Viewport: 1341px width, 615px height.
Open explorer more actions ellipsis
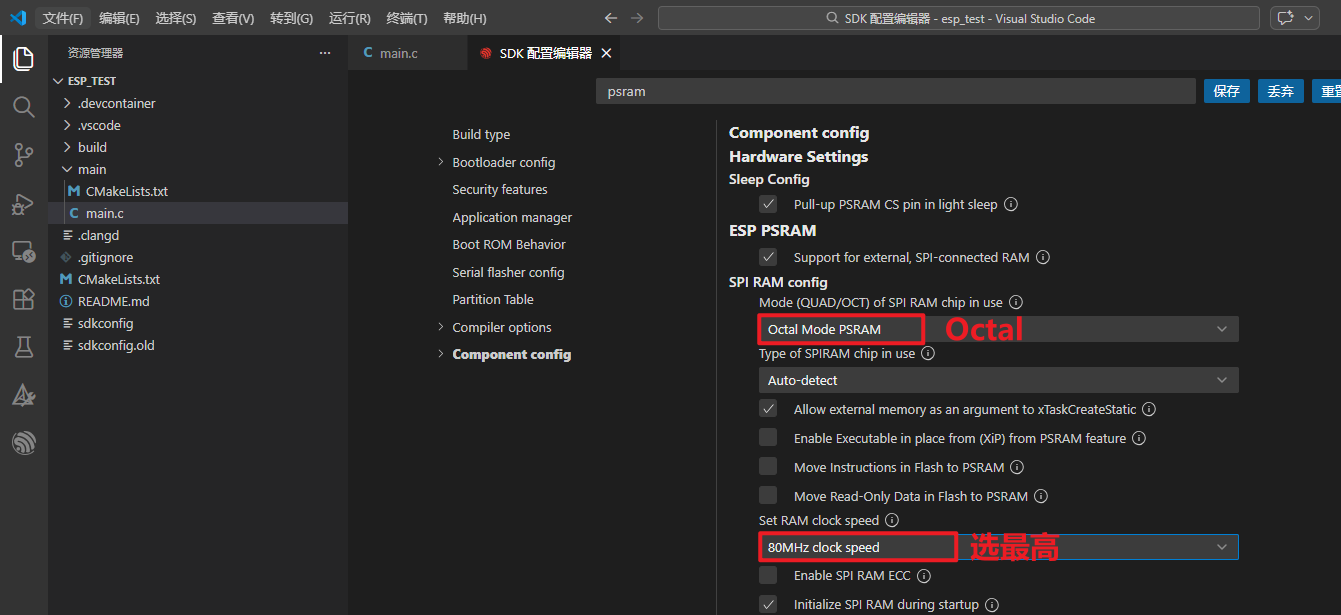pos(324,53)
